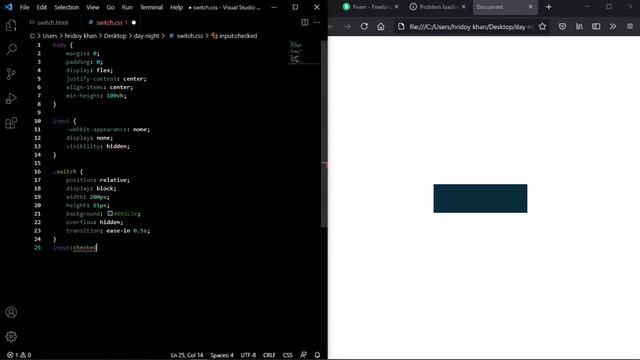Close the Fiverr browser tab
This screenshot has height=360, width=640.
396,7
